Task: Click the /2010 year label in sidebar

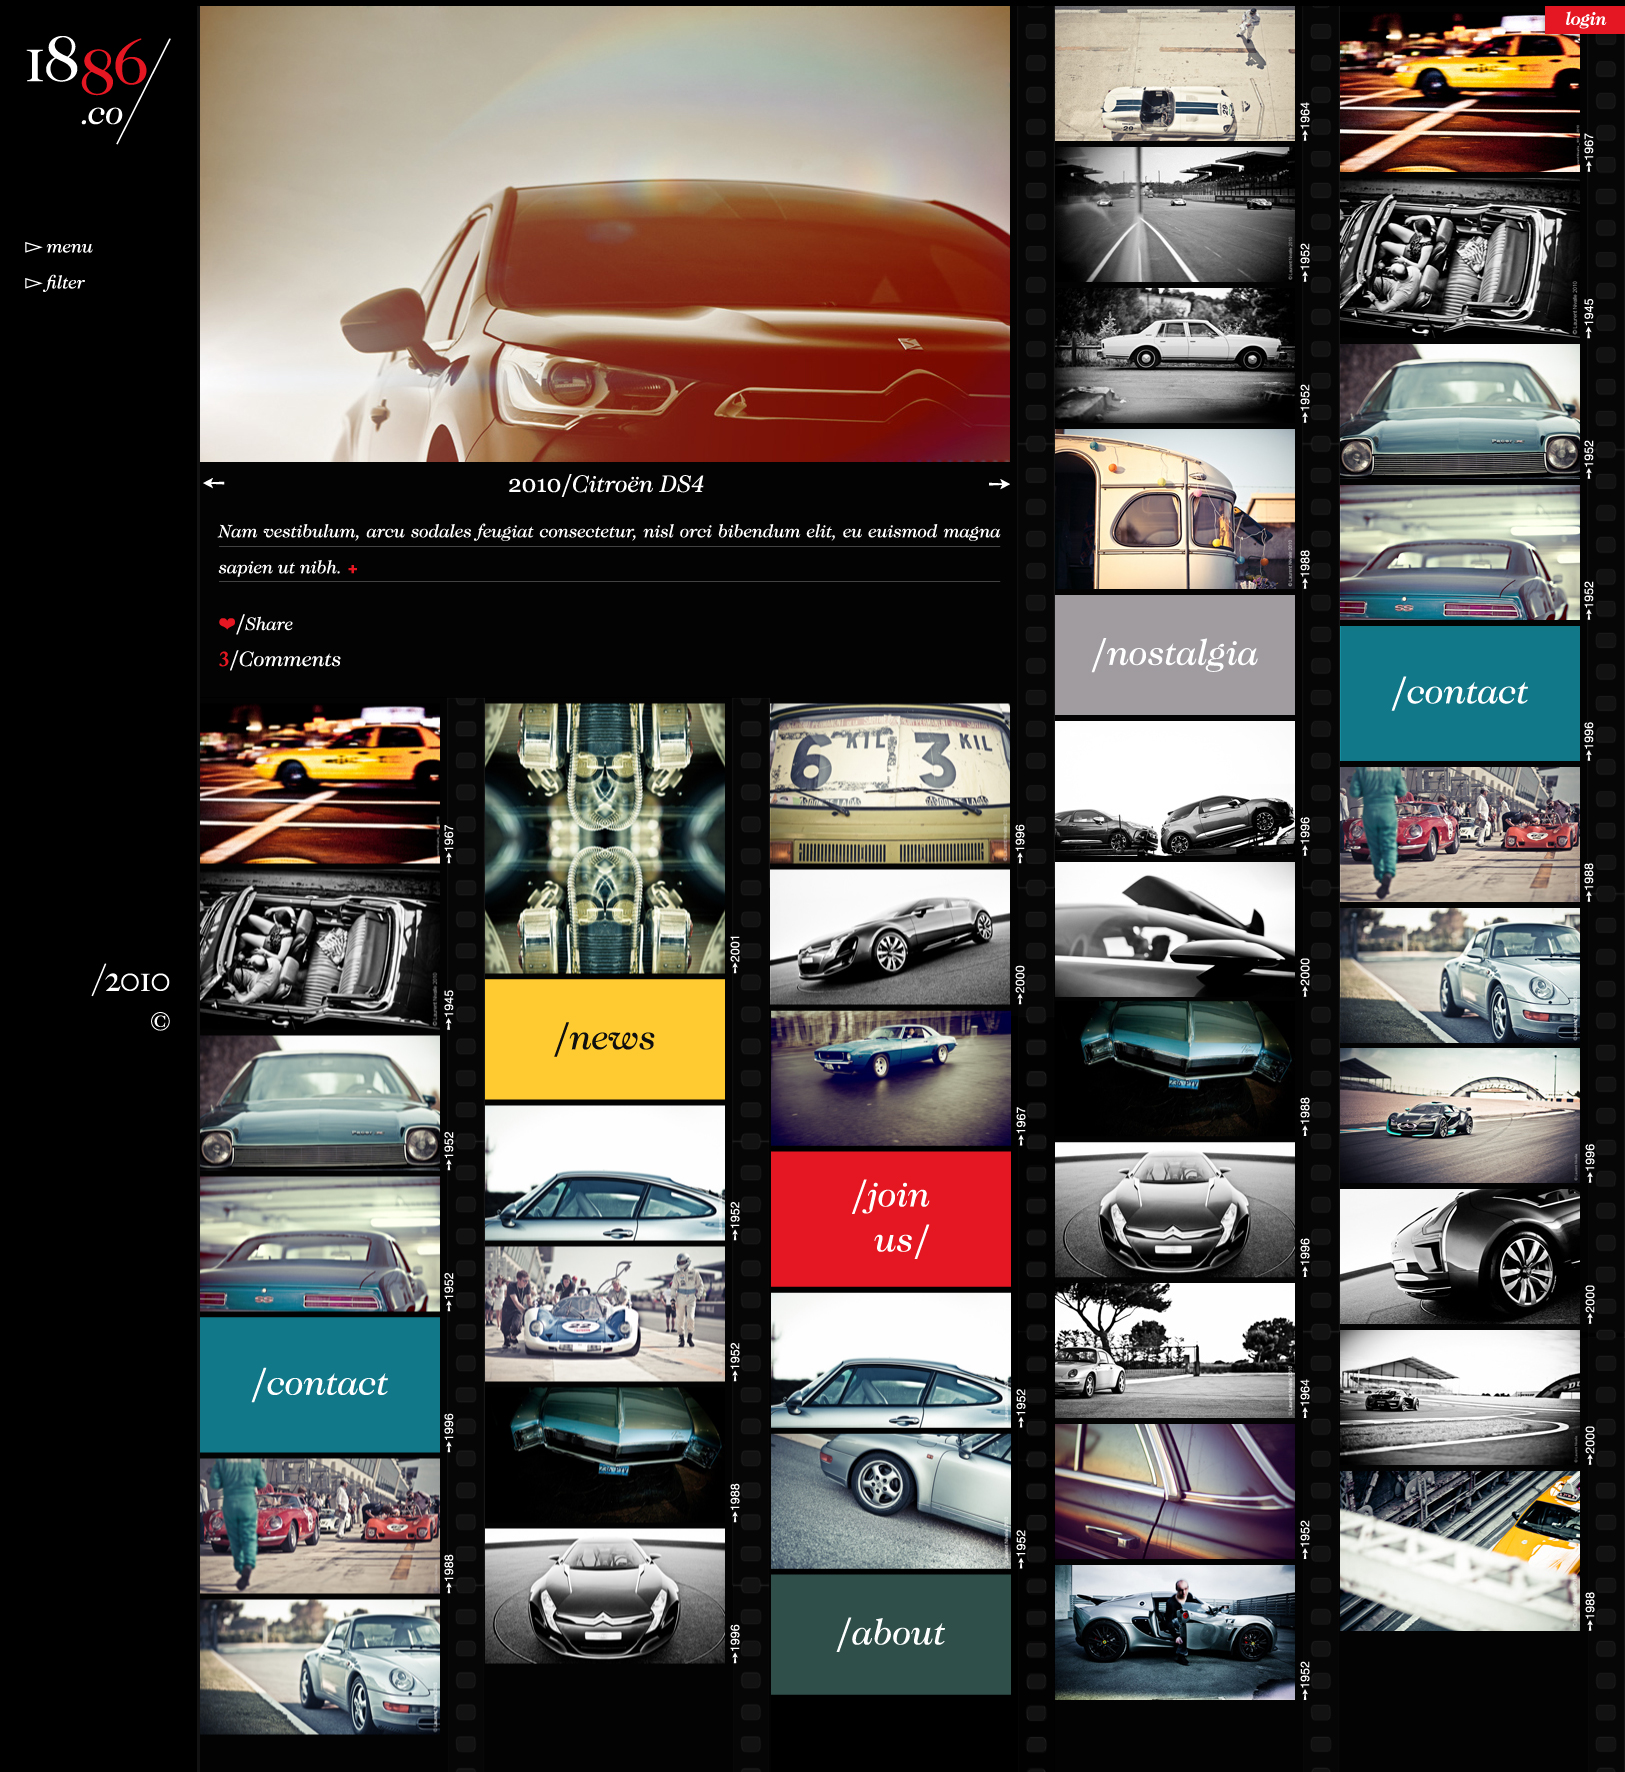Action: coord(131,981)
